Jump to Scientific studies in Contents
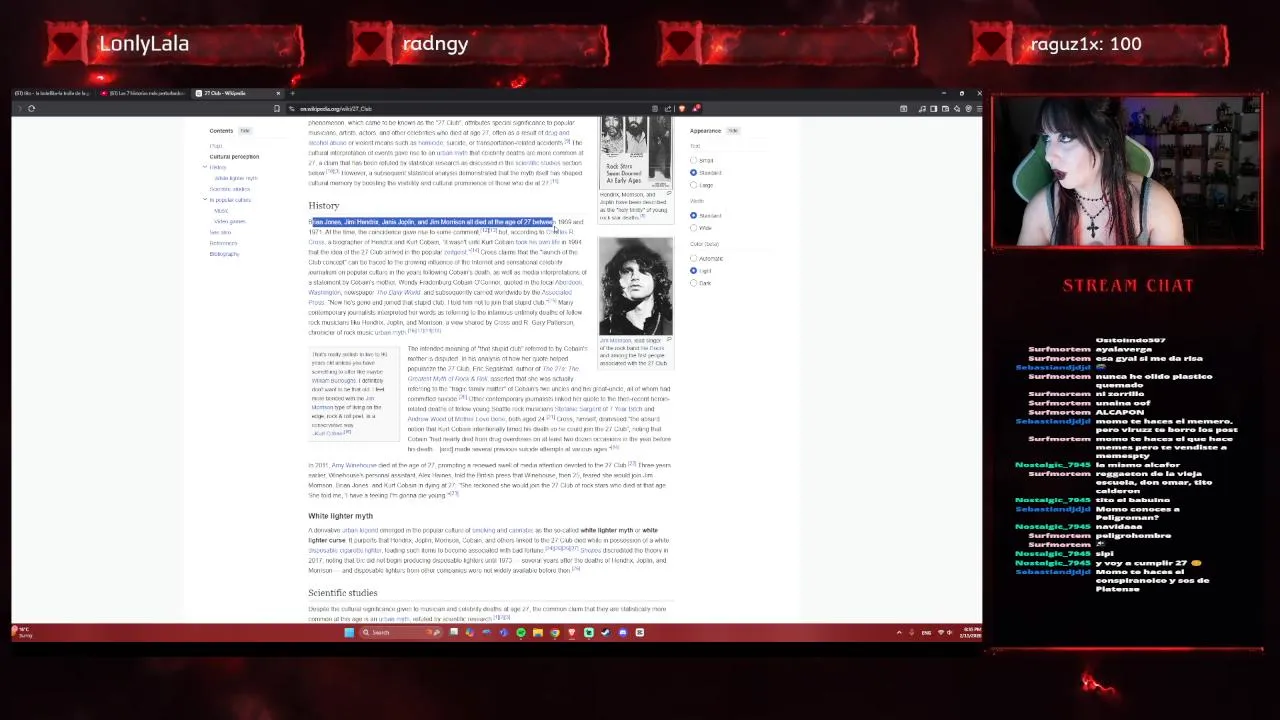This screenshot has height=720, width=1280. click(229, 189)
